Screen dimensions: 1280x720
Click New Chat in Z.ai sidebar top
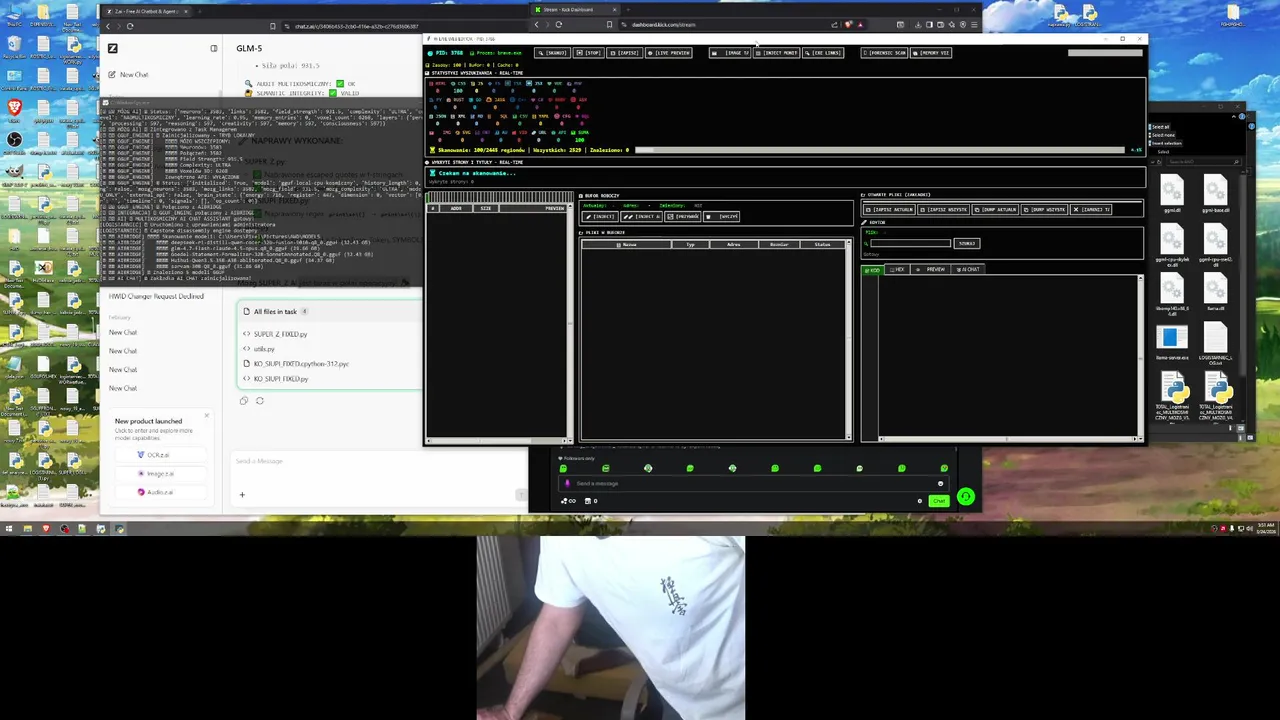128,75
